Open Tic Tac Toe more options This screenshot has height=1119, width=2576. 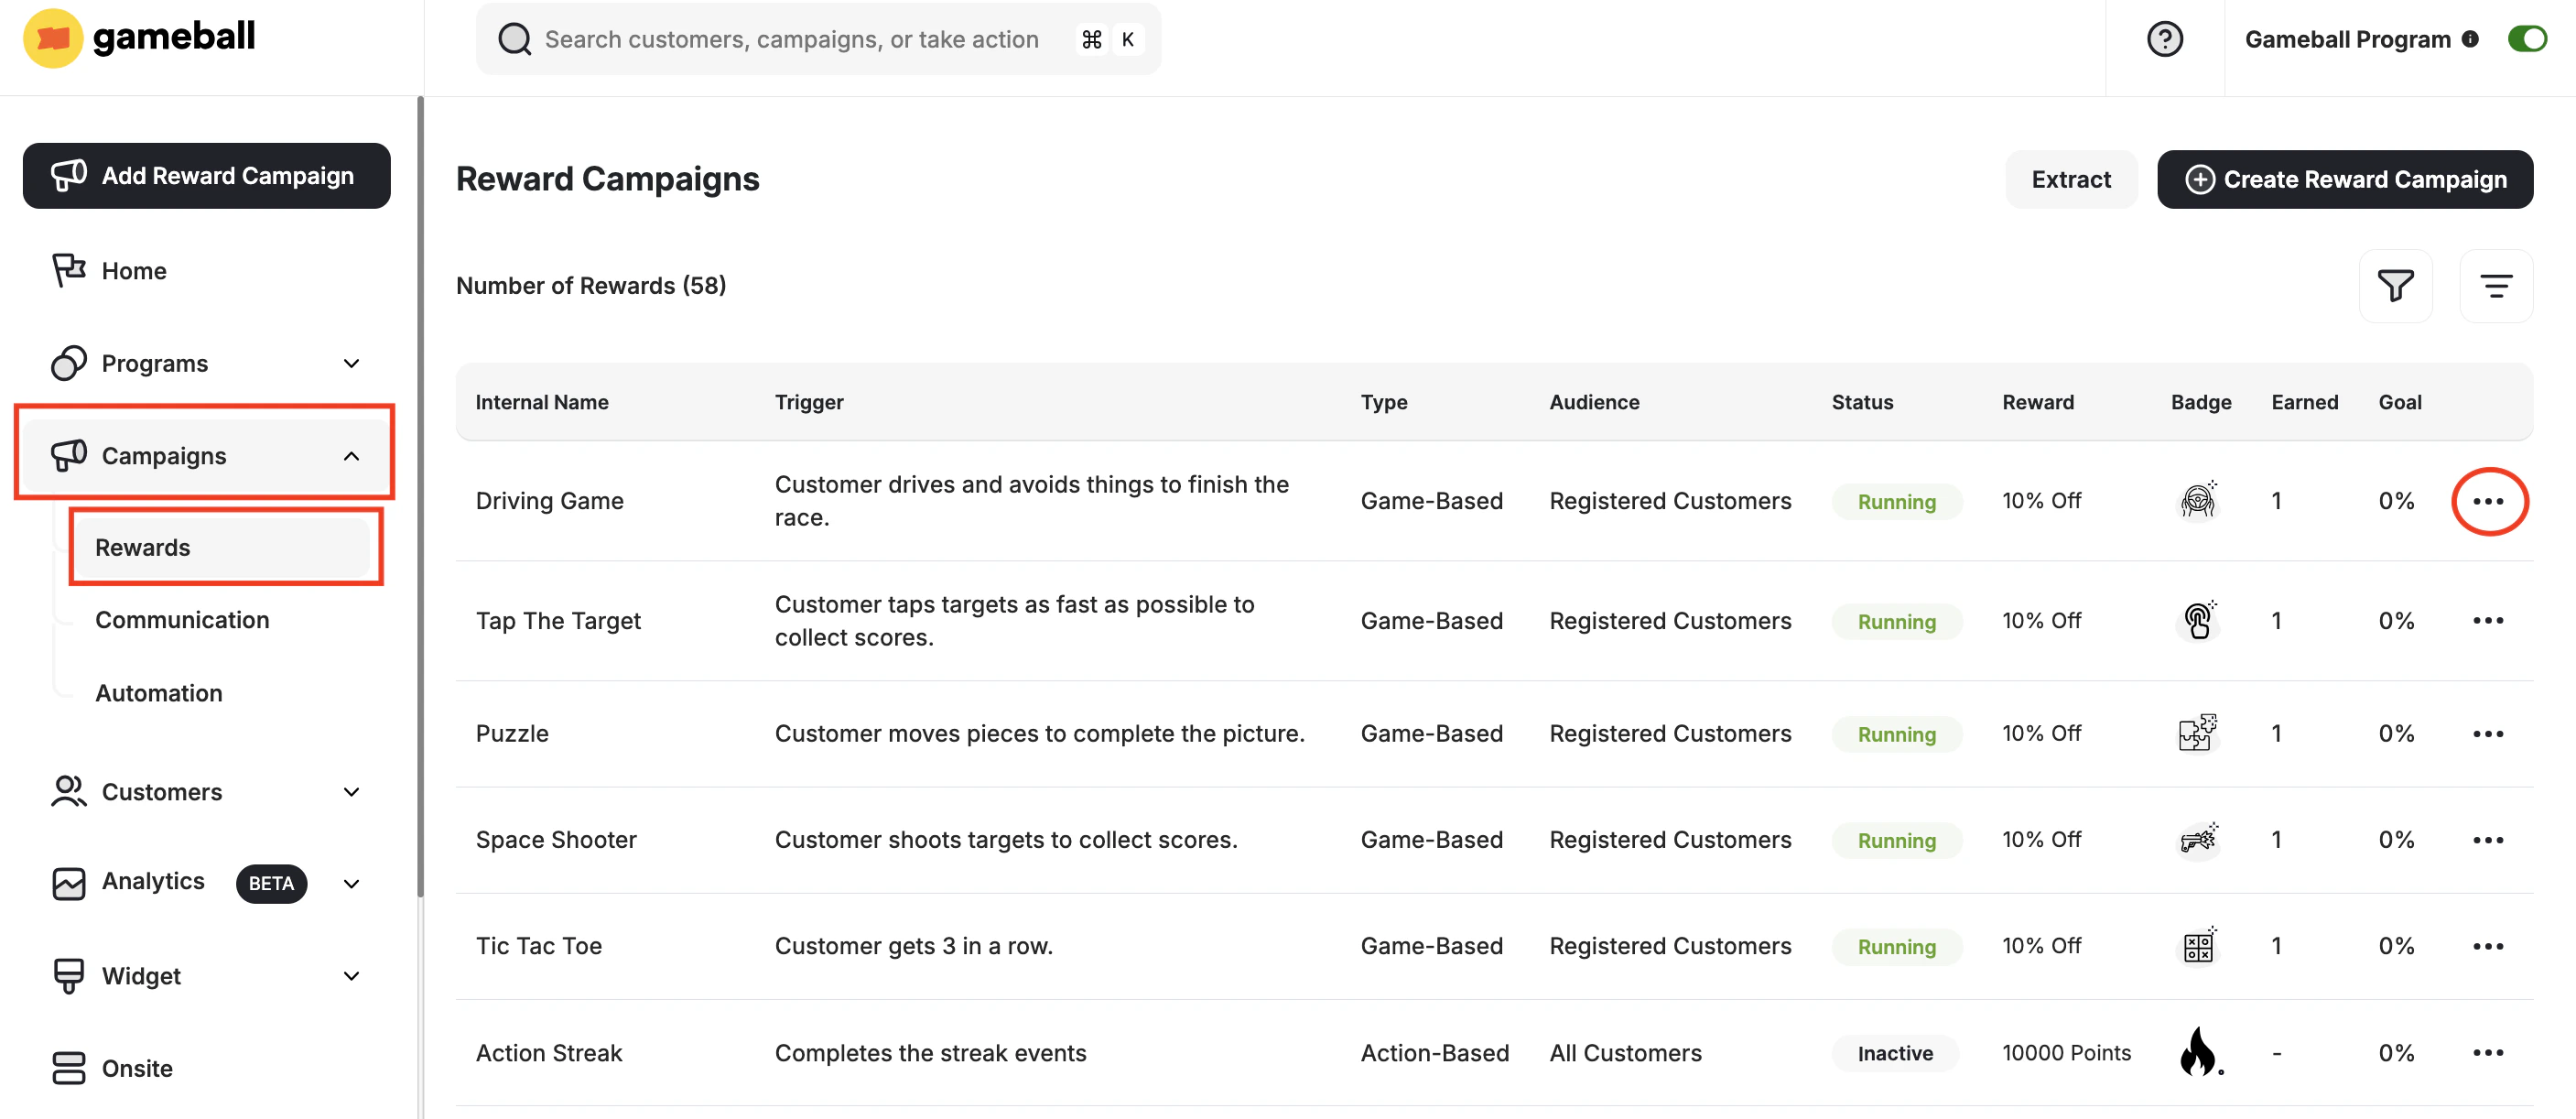[x=2487, y=946]
